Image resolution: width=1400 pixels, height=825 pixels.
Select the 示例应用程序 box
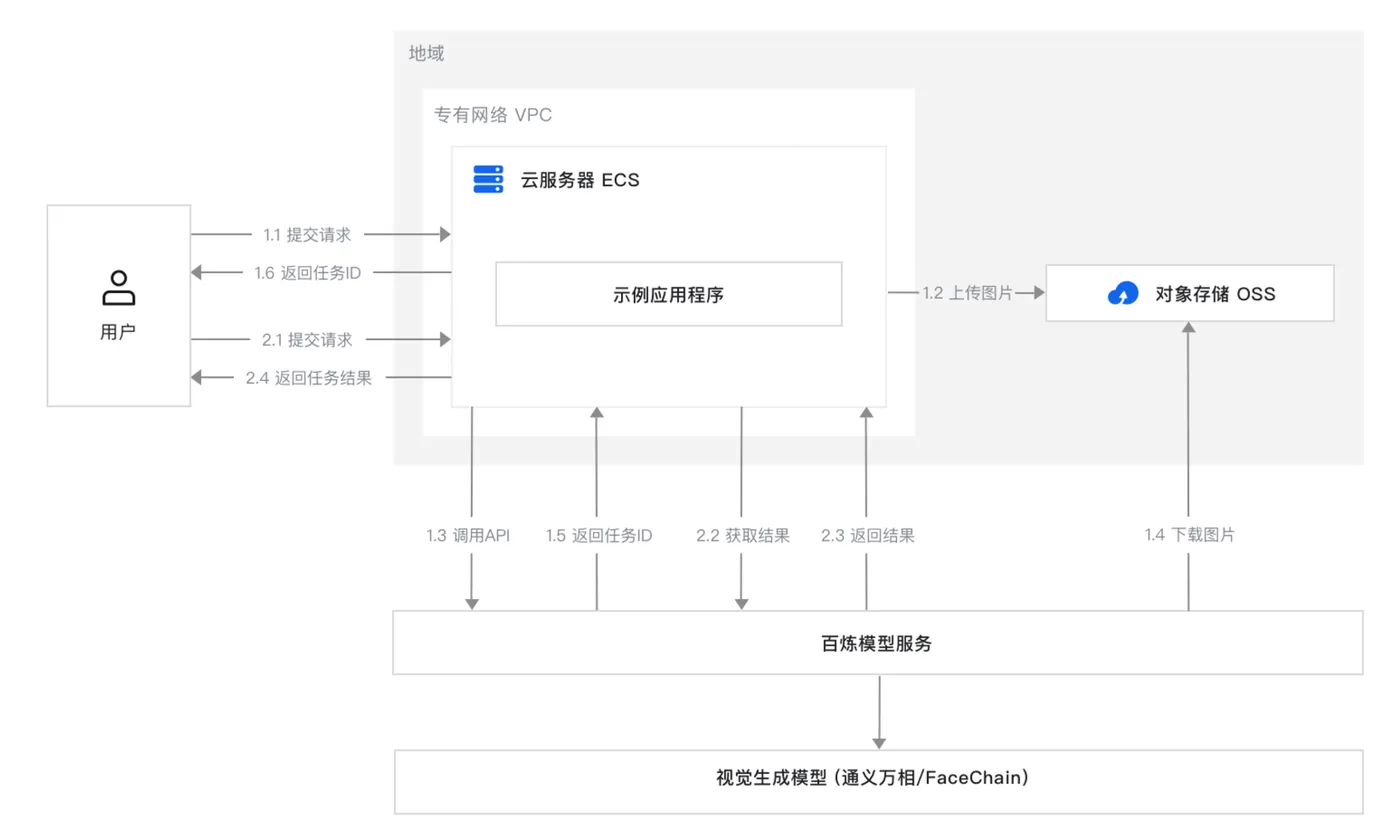pyautogui.click(x=669, y=294)
